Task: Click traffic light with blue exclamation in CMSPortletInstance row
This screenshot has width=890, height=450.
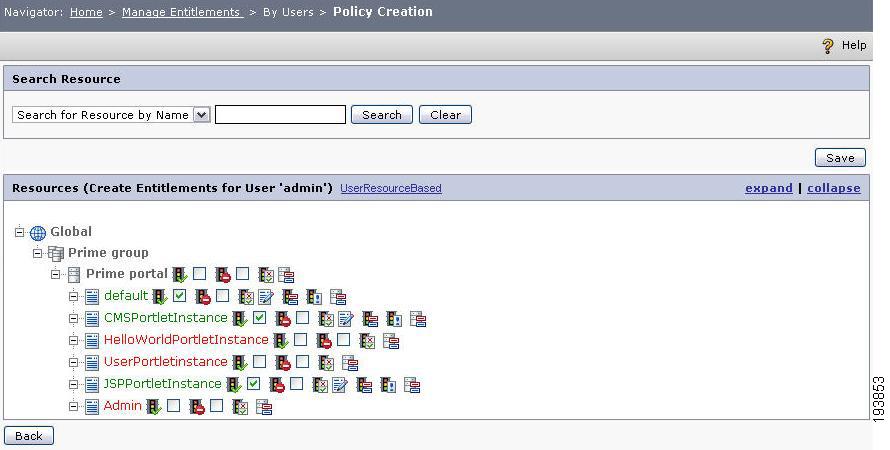Action: pos(394,319)
